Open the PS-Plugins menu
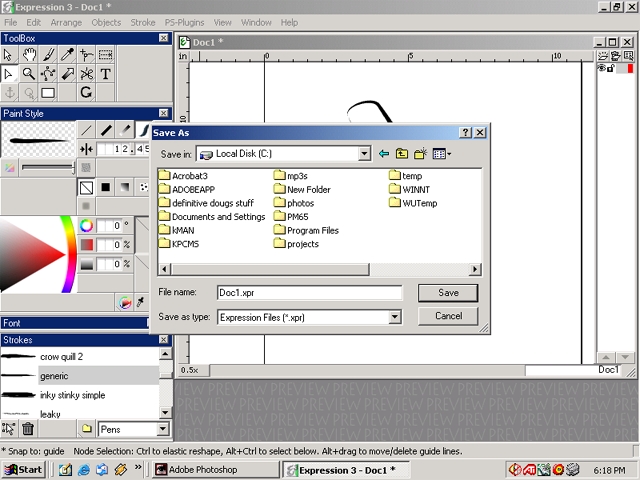Image resolution: width=640 pixels, height=480 pixels. (184, 22)
